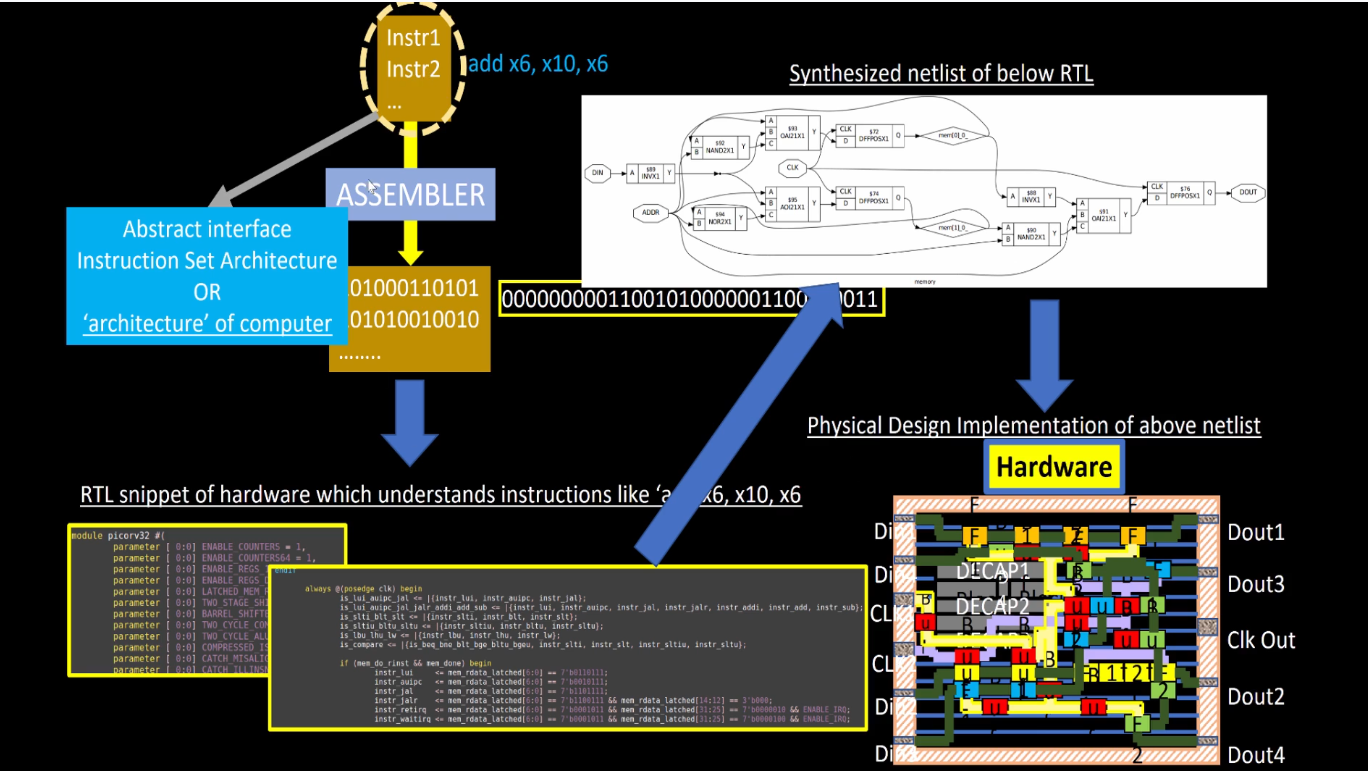The height and width of the screenshot is (771, 1368).
Task: Click the 'Physical Design Implementation of above netlist' link
Action: (x=1035, y=425)
